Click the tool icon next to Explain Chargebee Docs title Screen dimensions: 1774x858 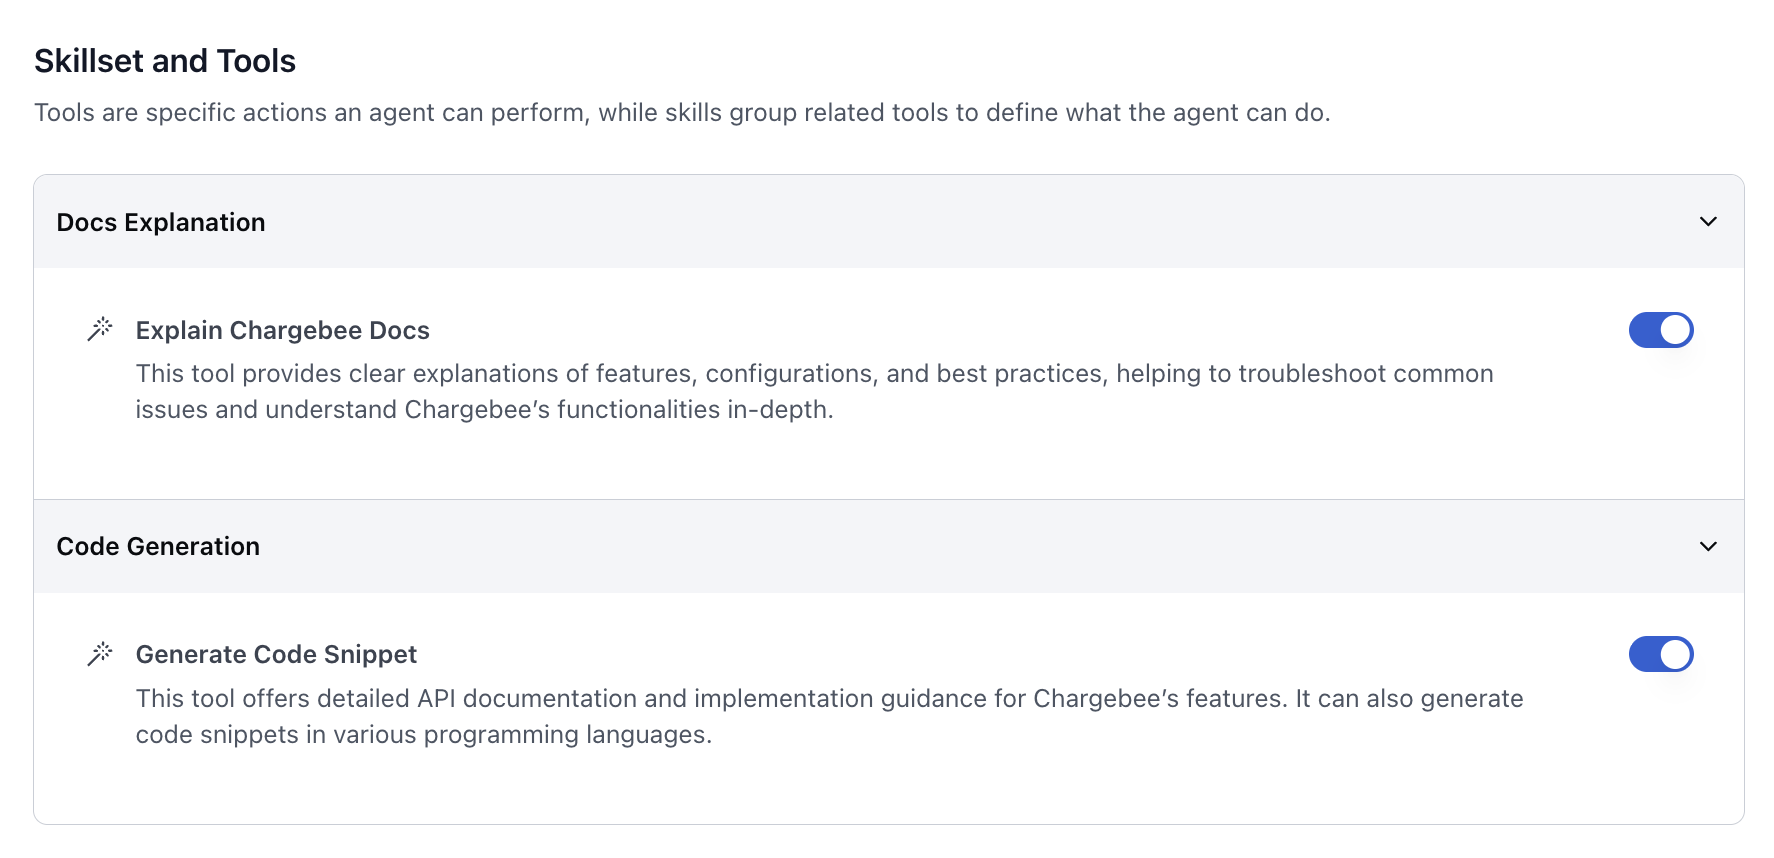point(99,327)
